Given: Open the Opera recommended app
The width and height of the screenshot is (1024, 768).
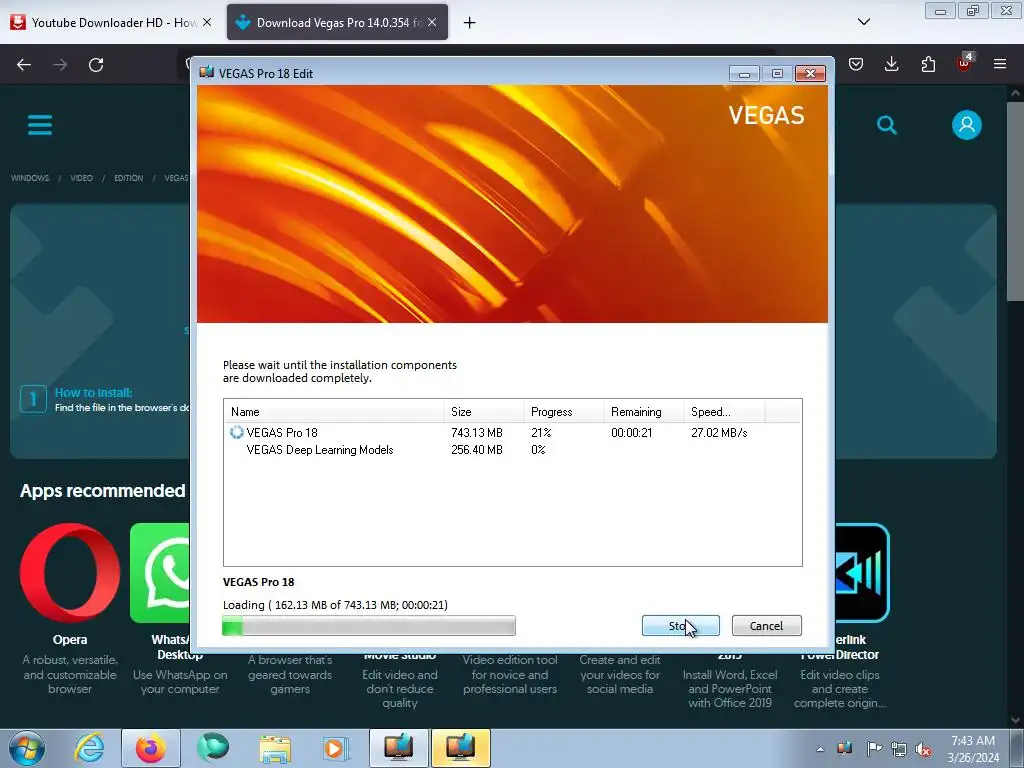Looking at the screenshot, I should point(70,573).
